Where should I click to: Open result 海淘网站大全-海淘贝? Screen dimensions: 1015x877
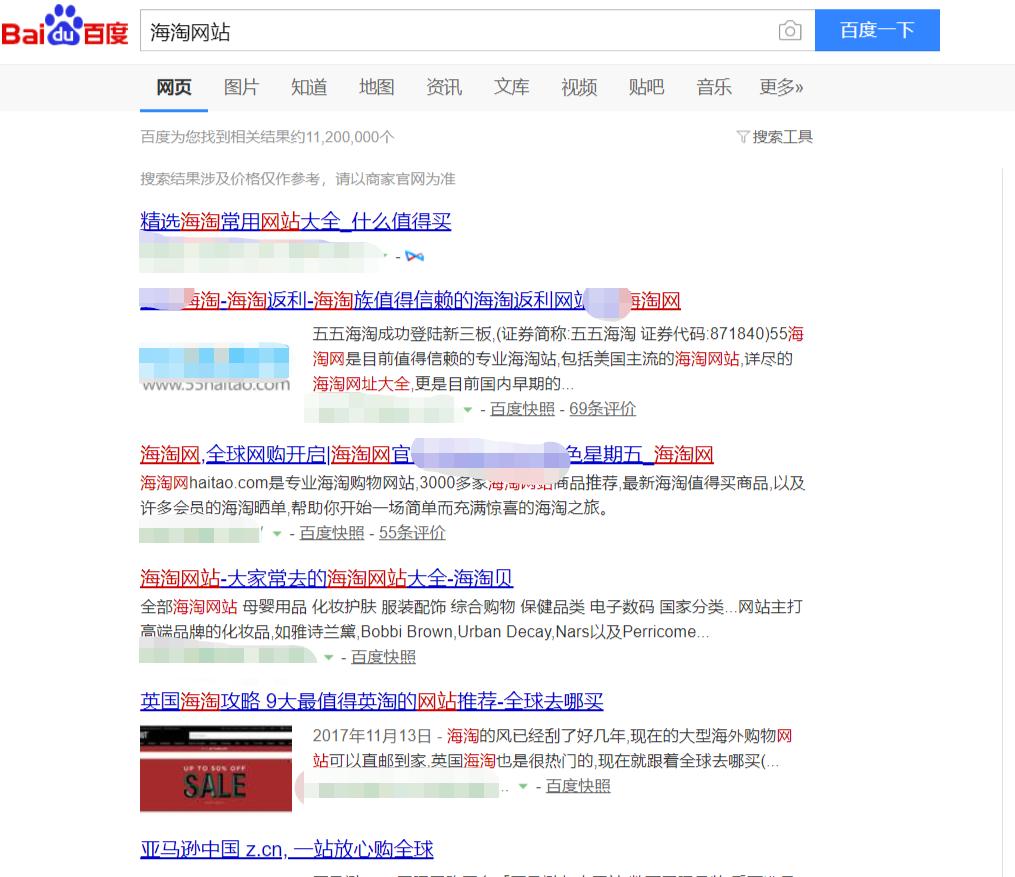point(326,579)
